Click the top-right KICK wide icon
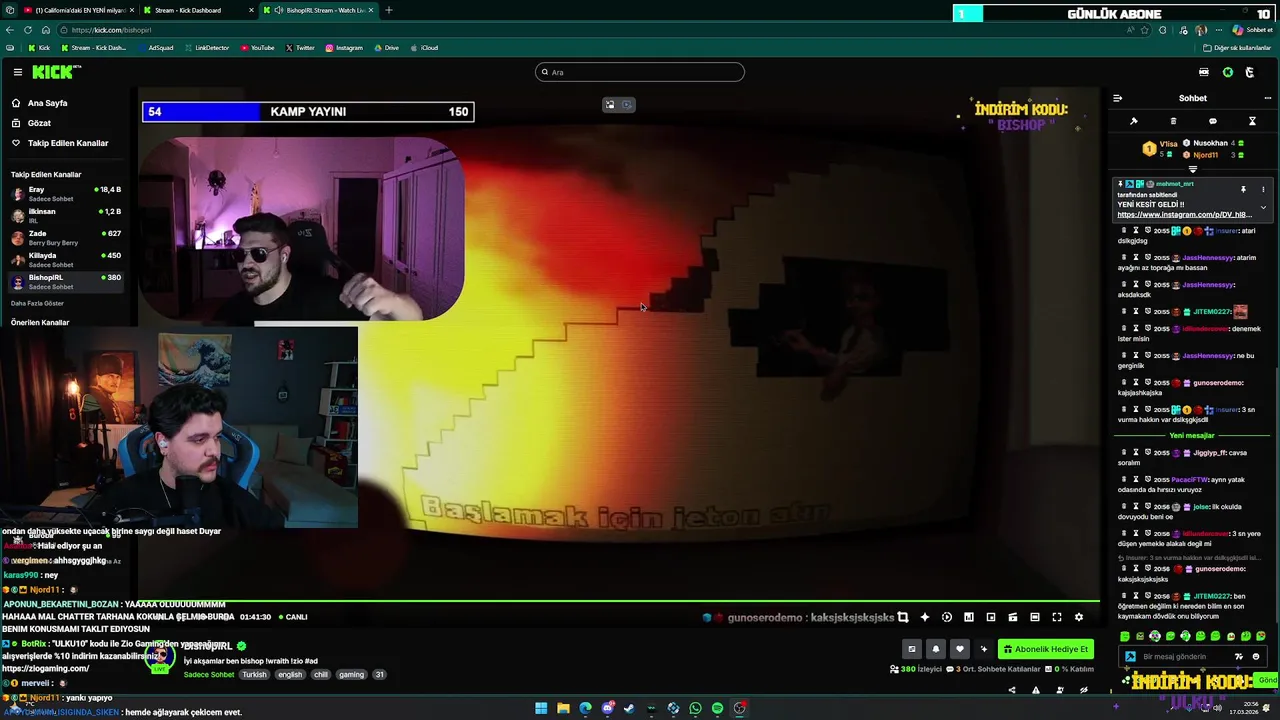 [x=1204, y=72]
